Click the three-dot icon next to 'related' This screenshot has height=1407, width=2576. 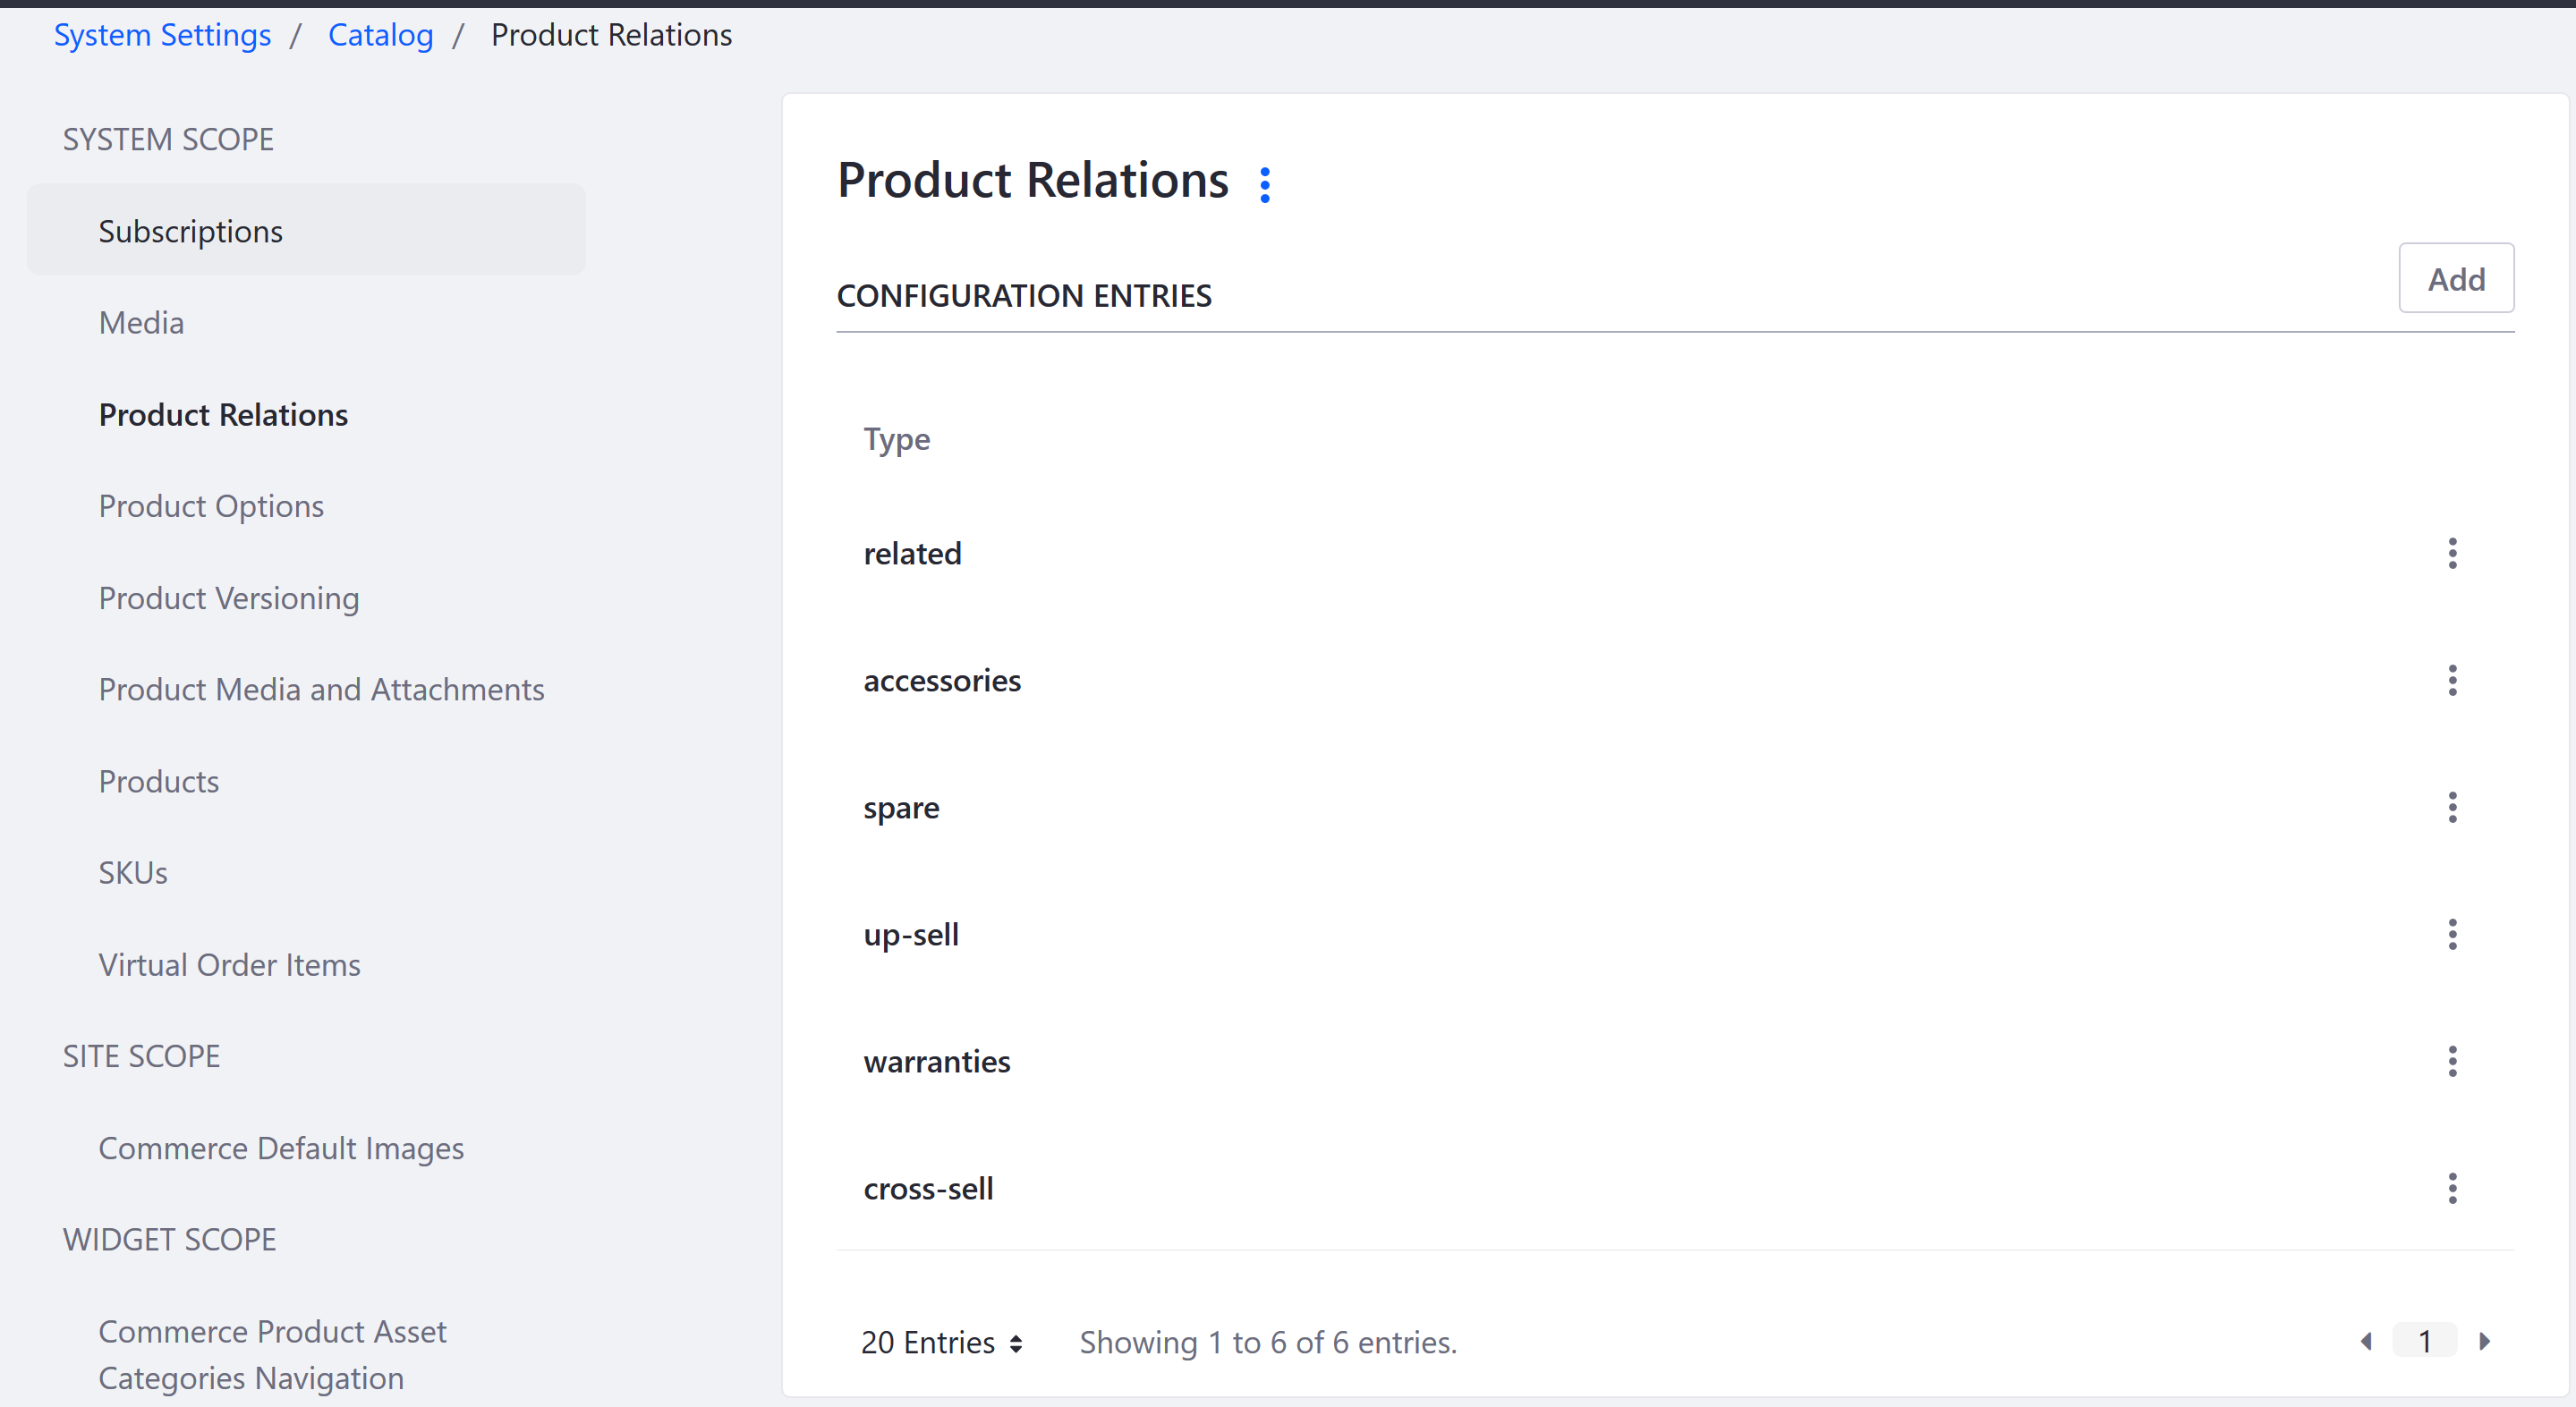click(x=2452, y=553)
